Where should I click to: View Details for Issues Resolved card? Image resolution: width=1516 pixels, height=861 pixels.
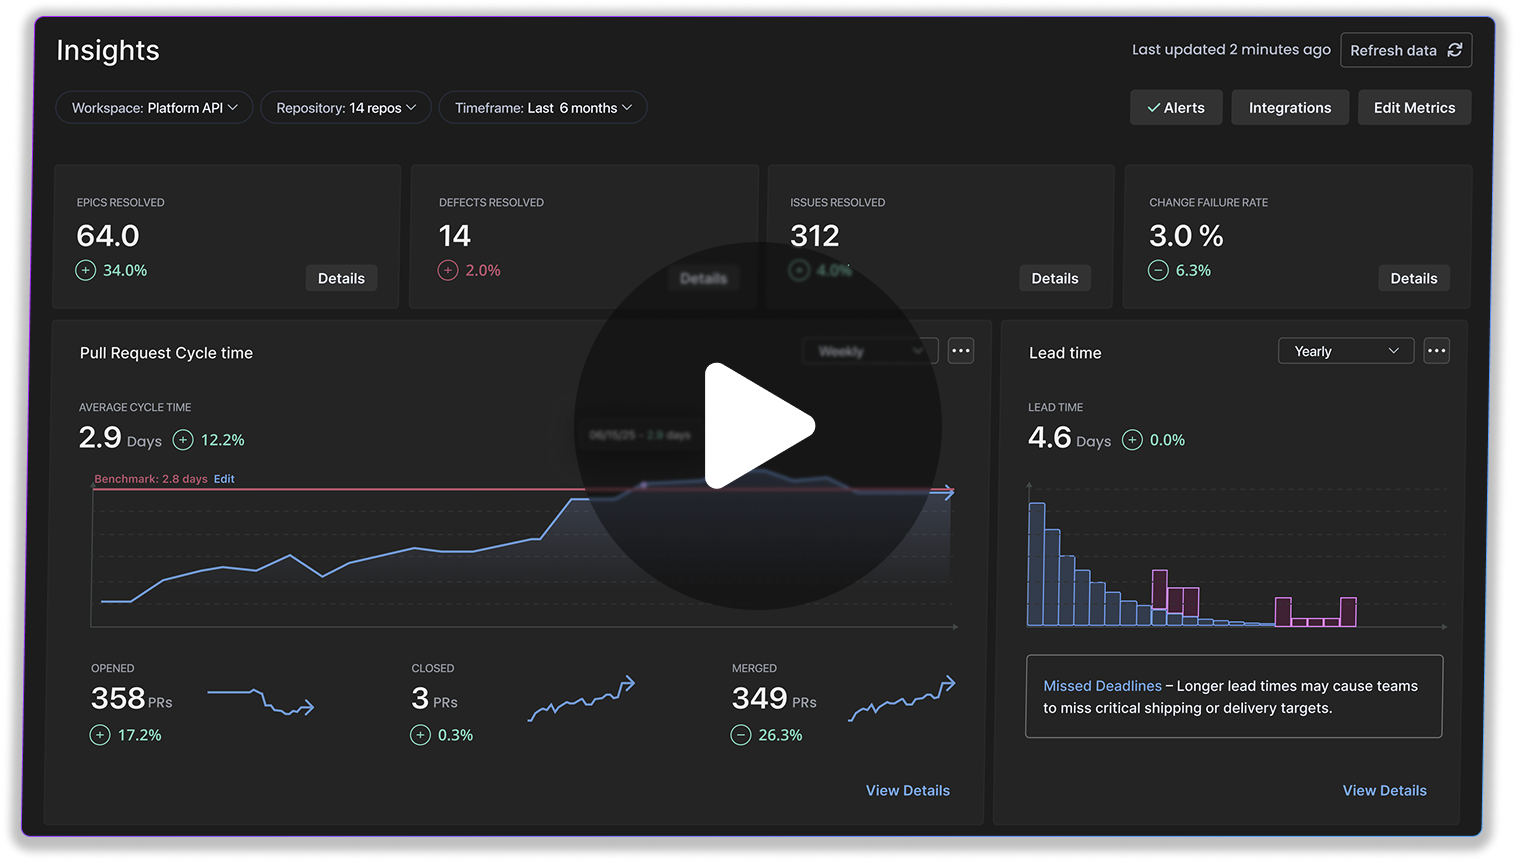click(1054, 279)
